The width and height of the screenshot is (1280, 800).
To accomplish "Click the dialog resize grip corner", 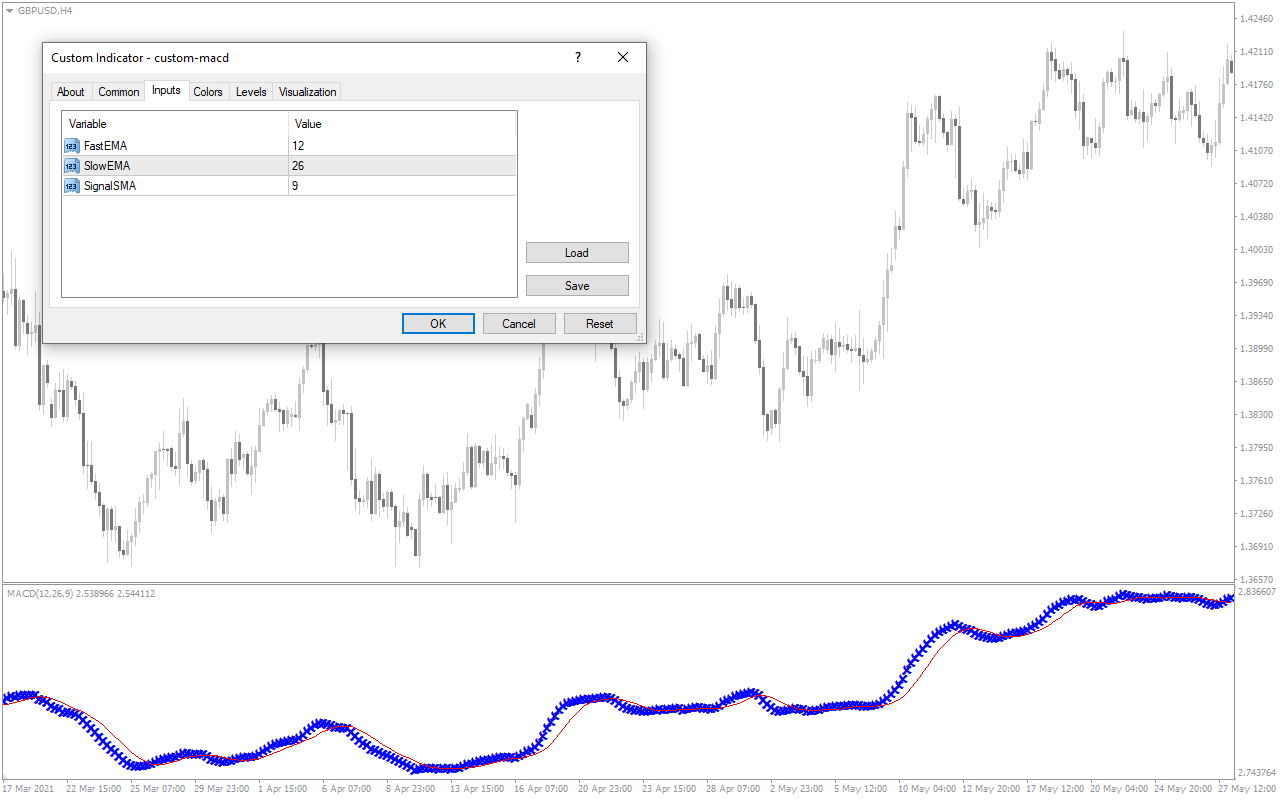I will click(x=640, y=338).
